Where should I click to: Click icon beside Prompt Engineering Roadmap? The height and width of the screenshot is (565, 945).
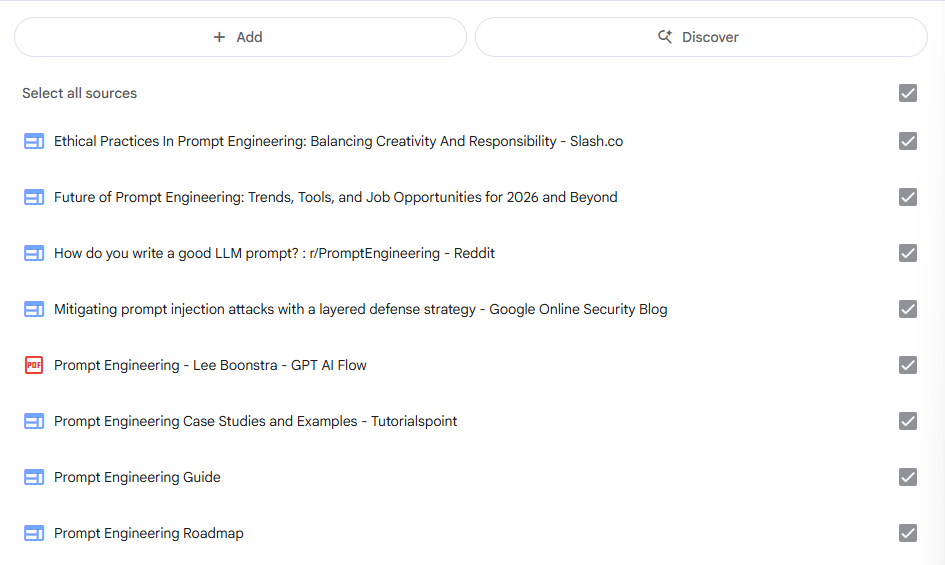(34, 533)
